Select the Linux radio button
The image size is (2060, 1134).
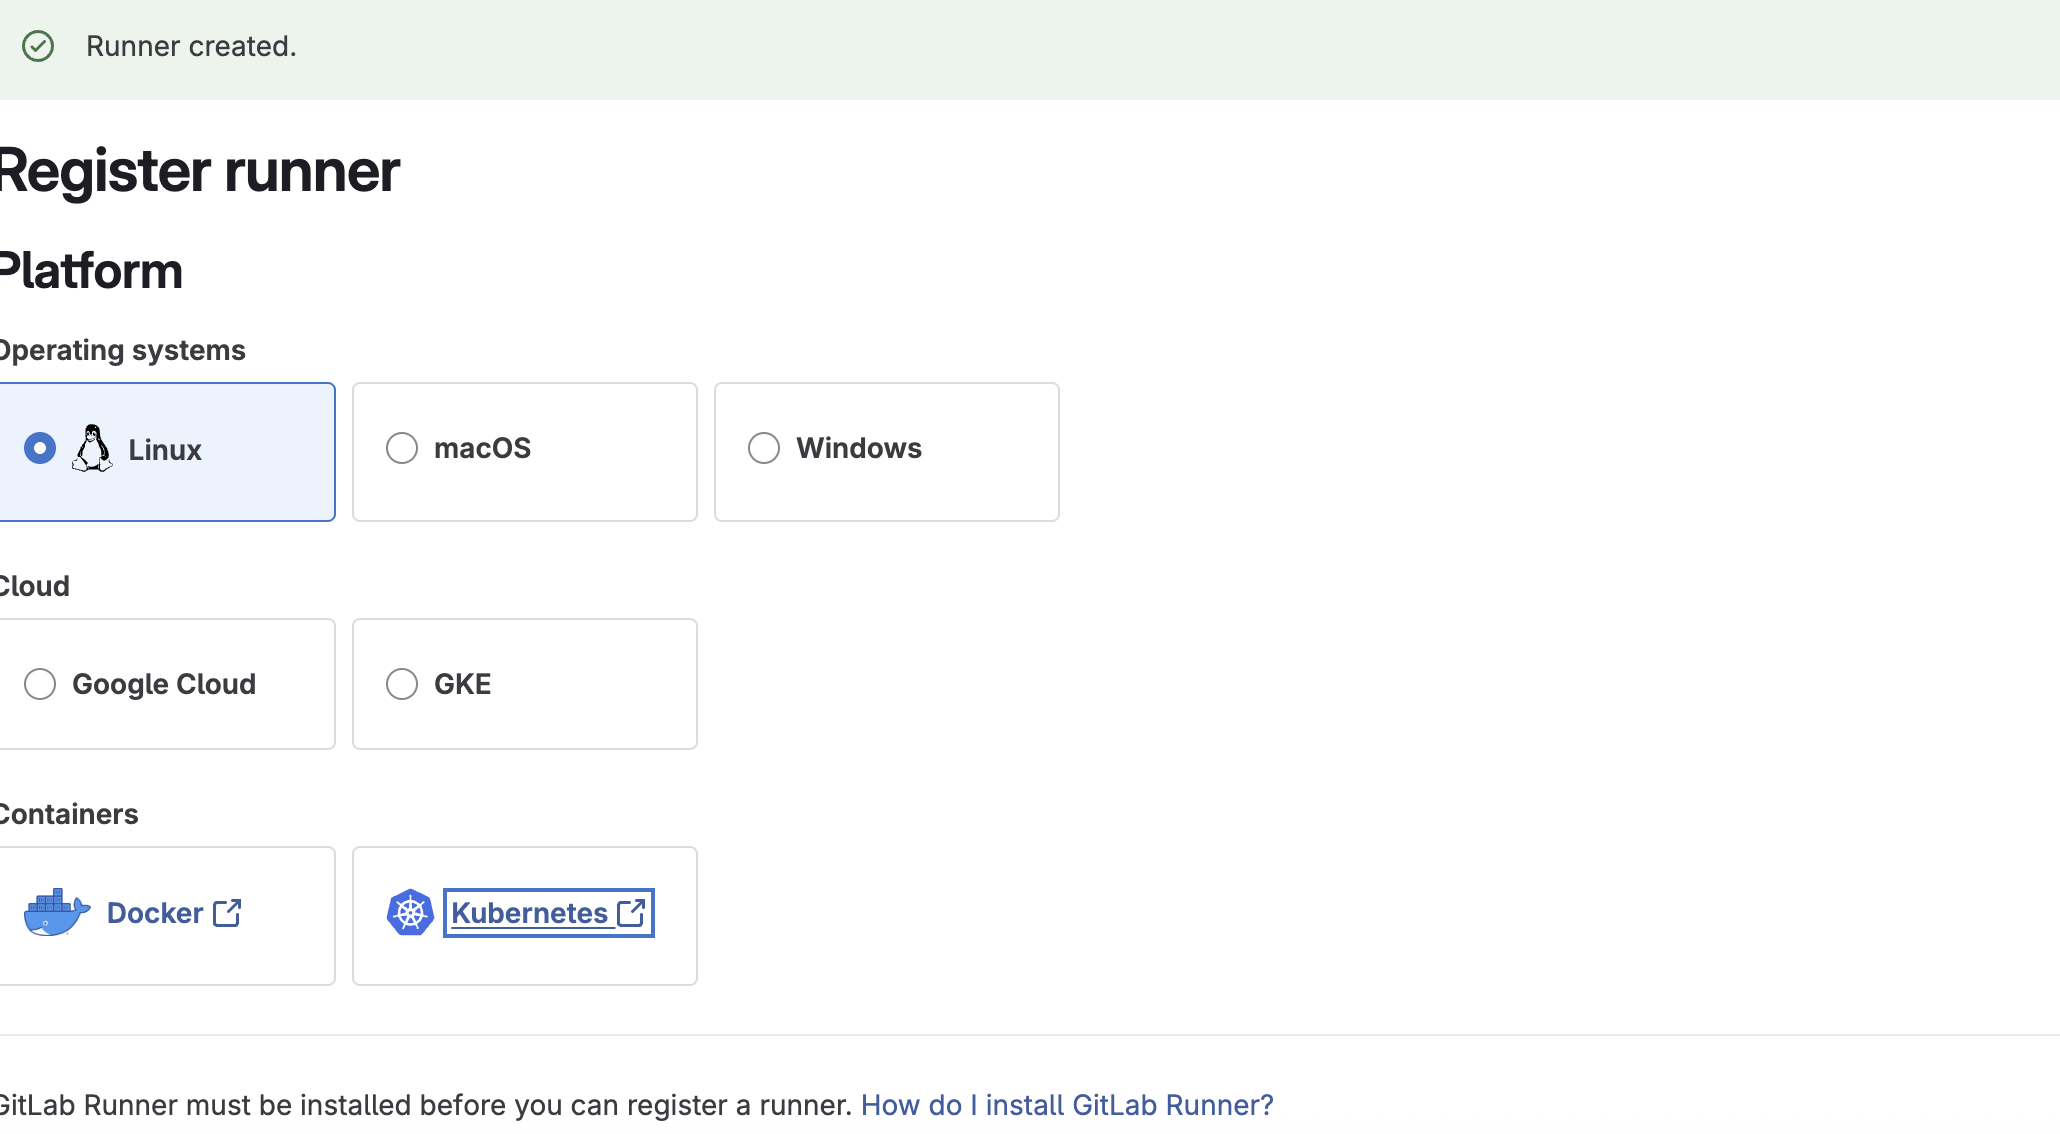(40, 448)
